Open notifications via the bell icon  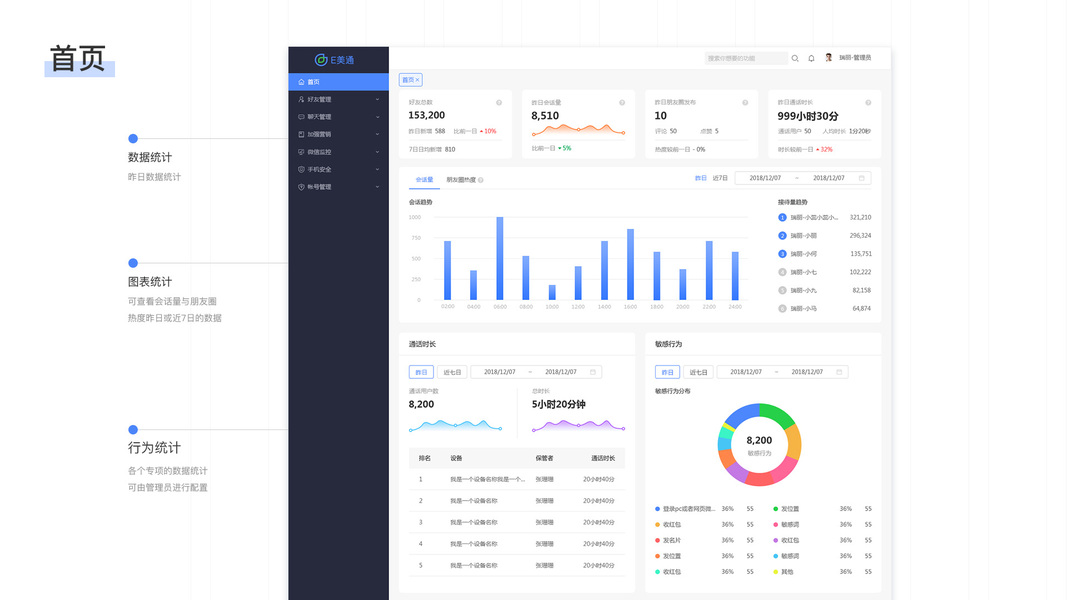[x=811, y=59]
